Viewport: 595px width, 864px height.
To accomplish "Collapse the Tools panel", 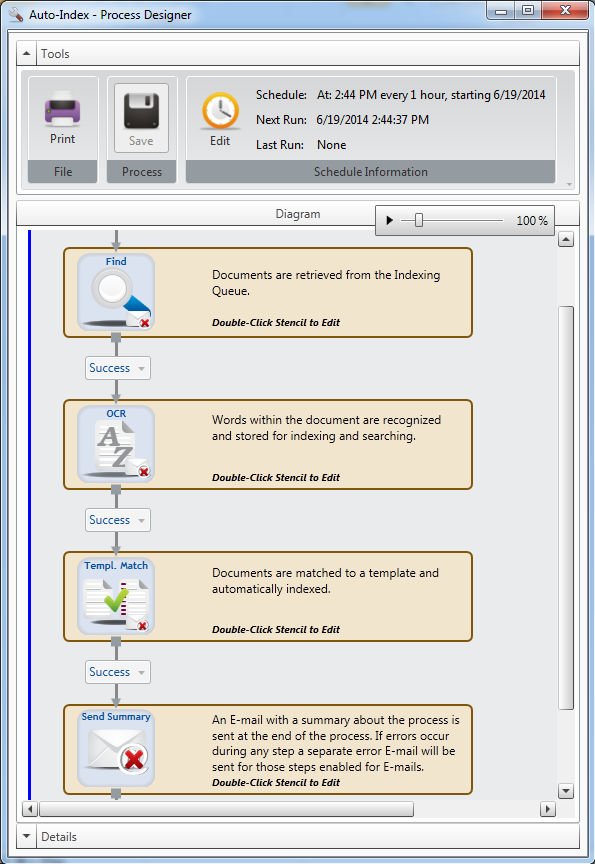I will 26,53.
